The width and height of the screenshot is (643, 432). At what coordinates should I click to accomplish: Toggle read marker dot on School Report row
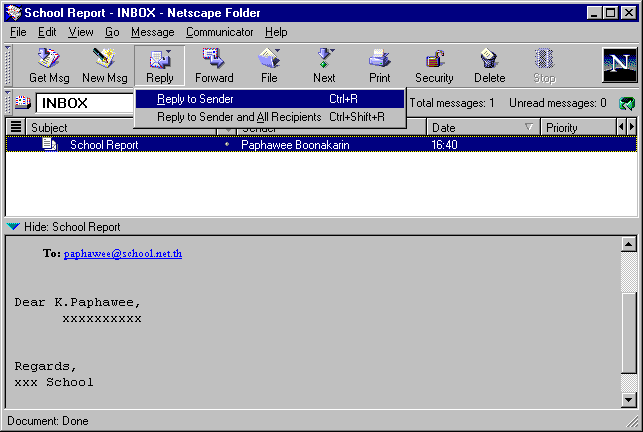(227, 144)
